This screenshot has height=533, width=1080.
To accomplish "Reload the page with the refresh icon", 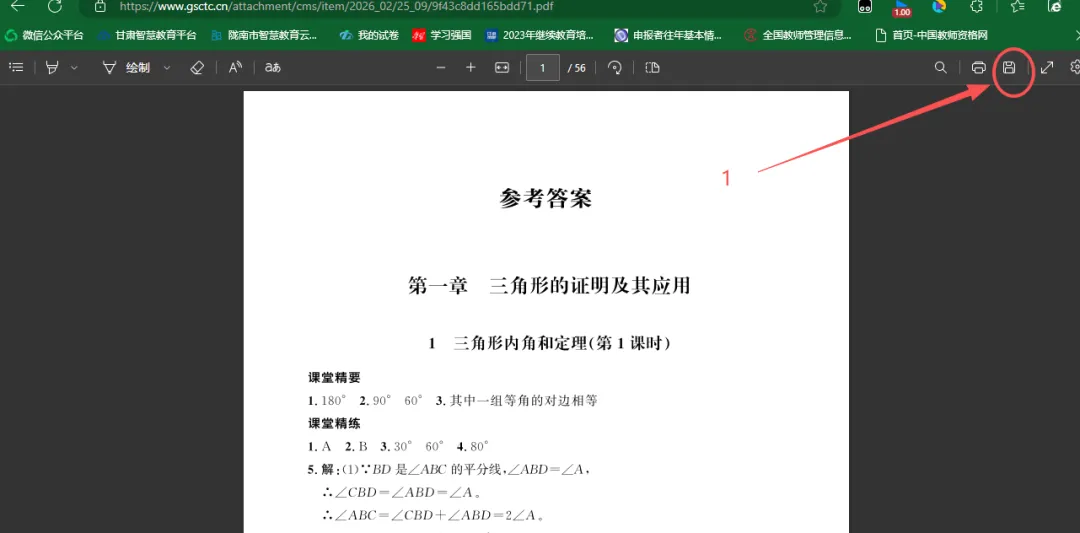I will coord(55,6).
